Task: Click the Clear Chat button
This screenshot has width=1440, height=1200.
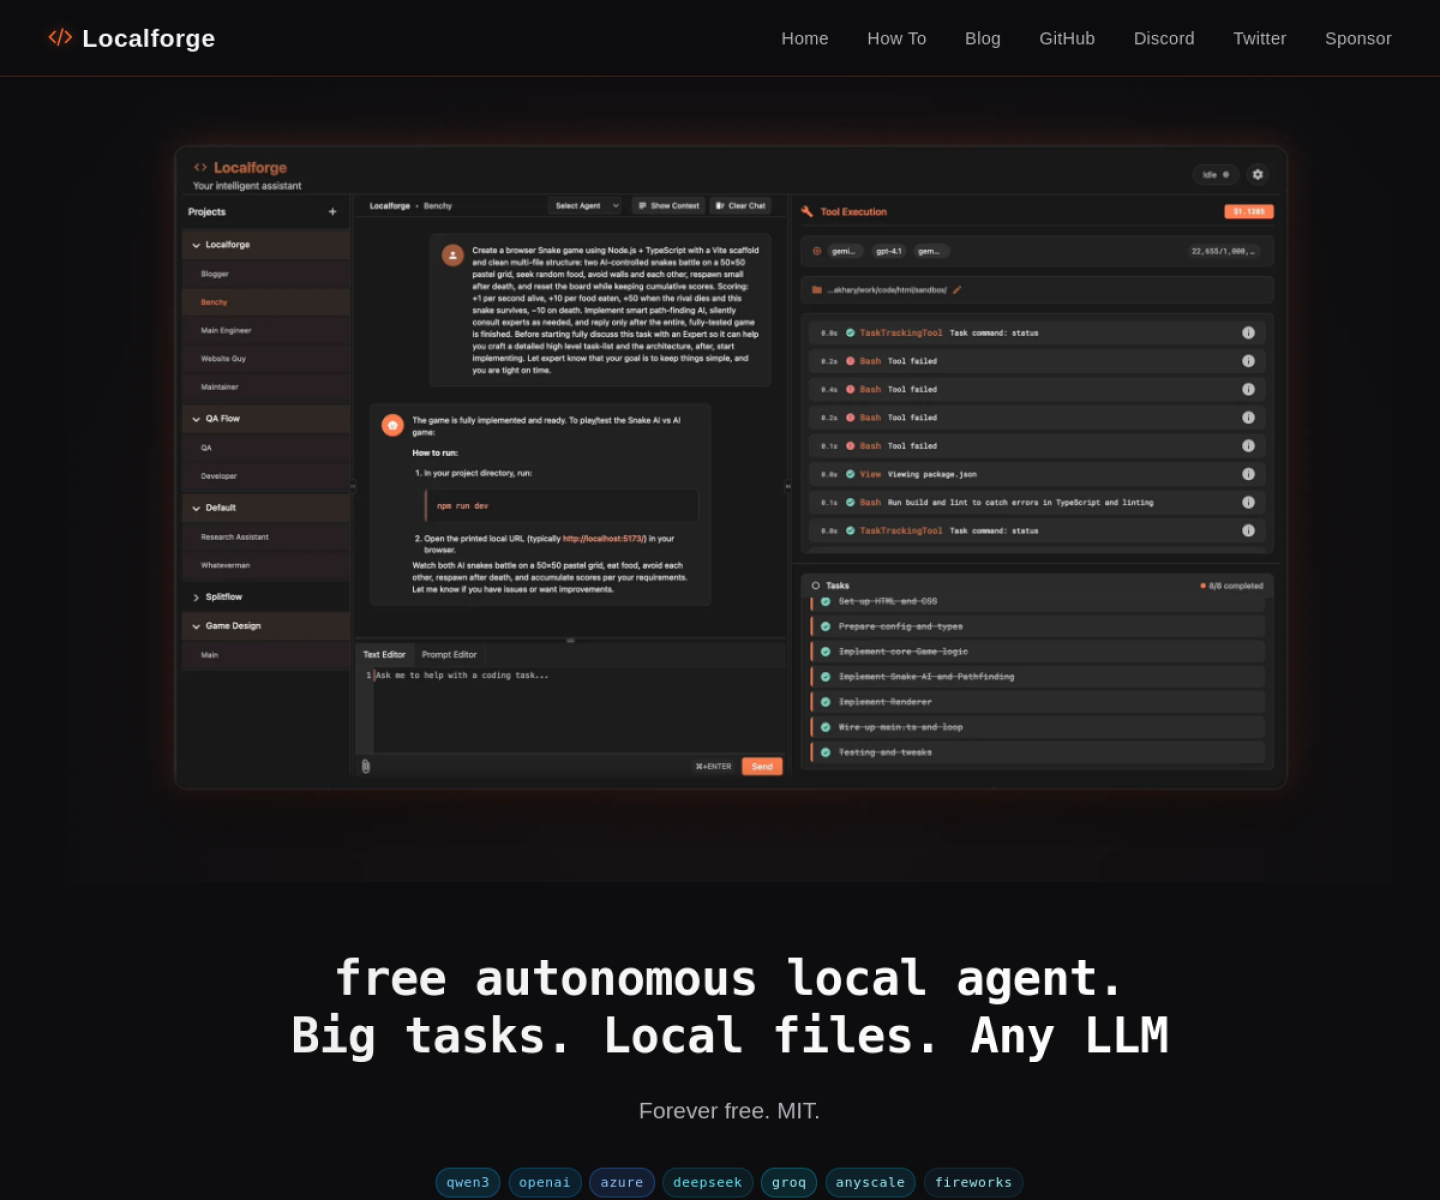Action: [x=740, y=206]
